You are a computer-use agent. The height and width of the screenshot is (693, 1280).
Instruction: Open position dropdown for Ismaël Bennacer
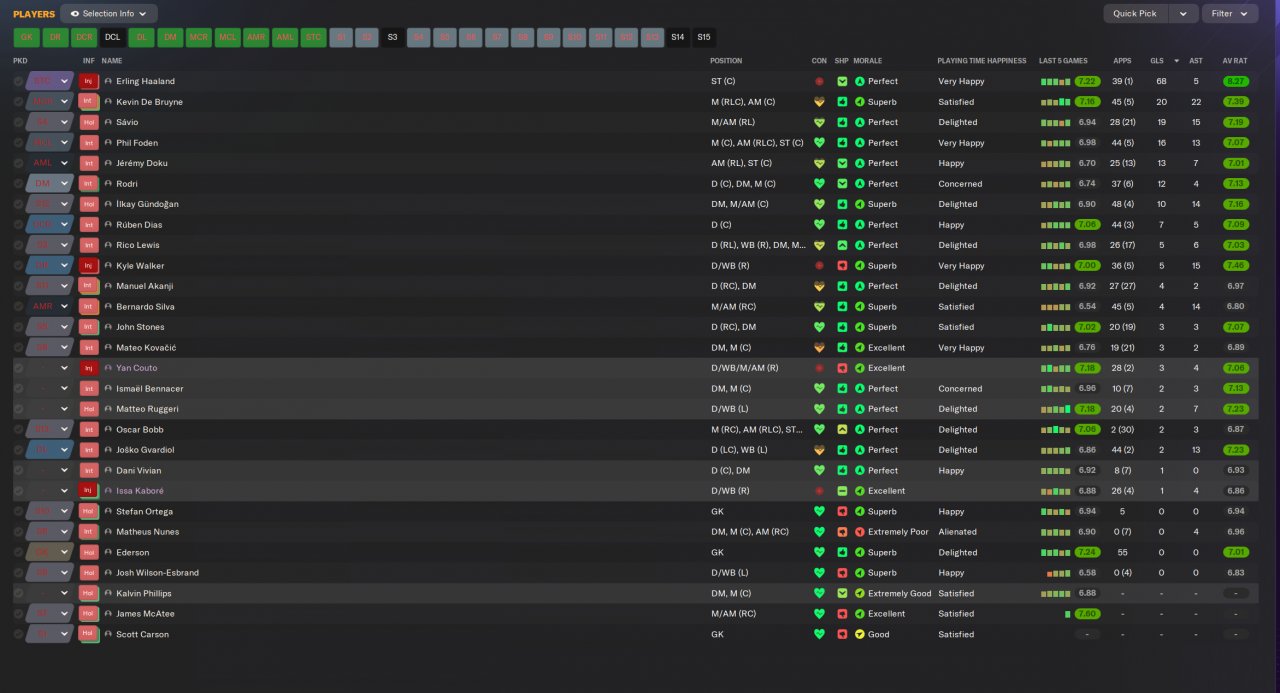tap(65, 389)
